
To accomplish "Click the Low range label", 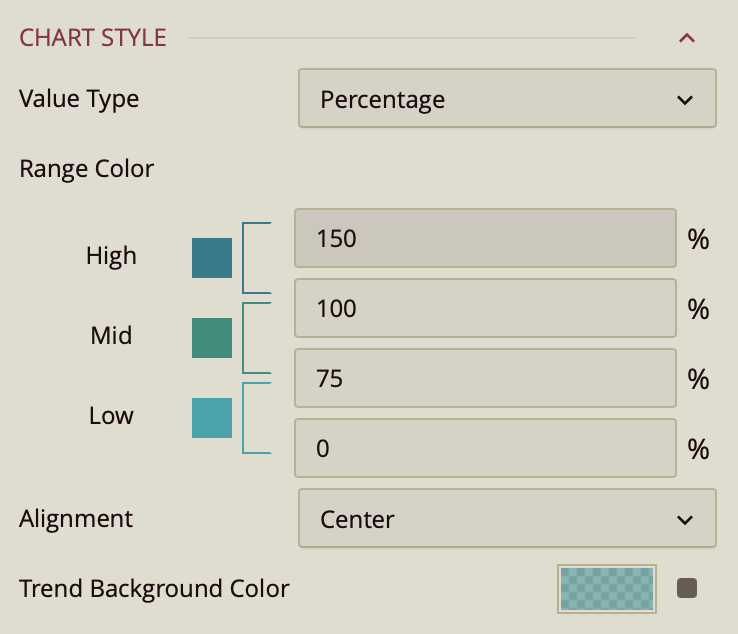I will (x=111, y=416).
